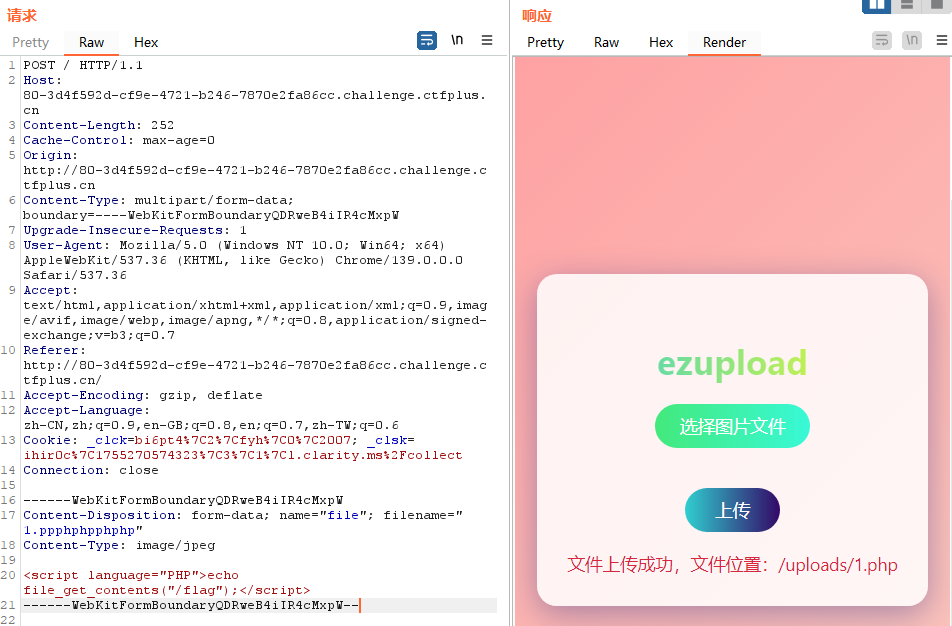
Task: Open the response panel options menu
Action: point(942,40)
